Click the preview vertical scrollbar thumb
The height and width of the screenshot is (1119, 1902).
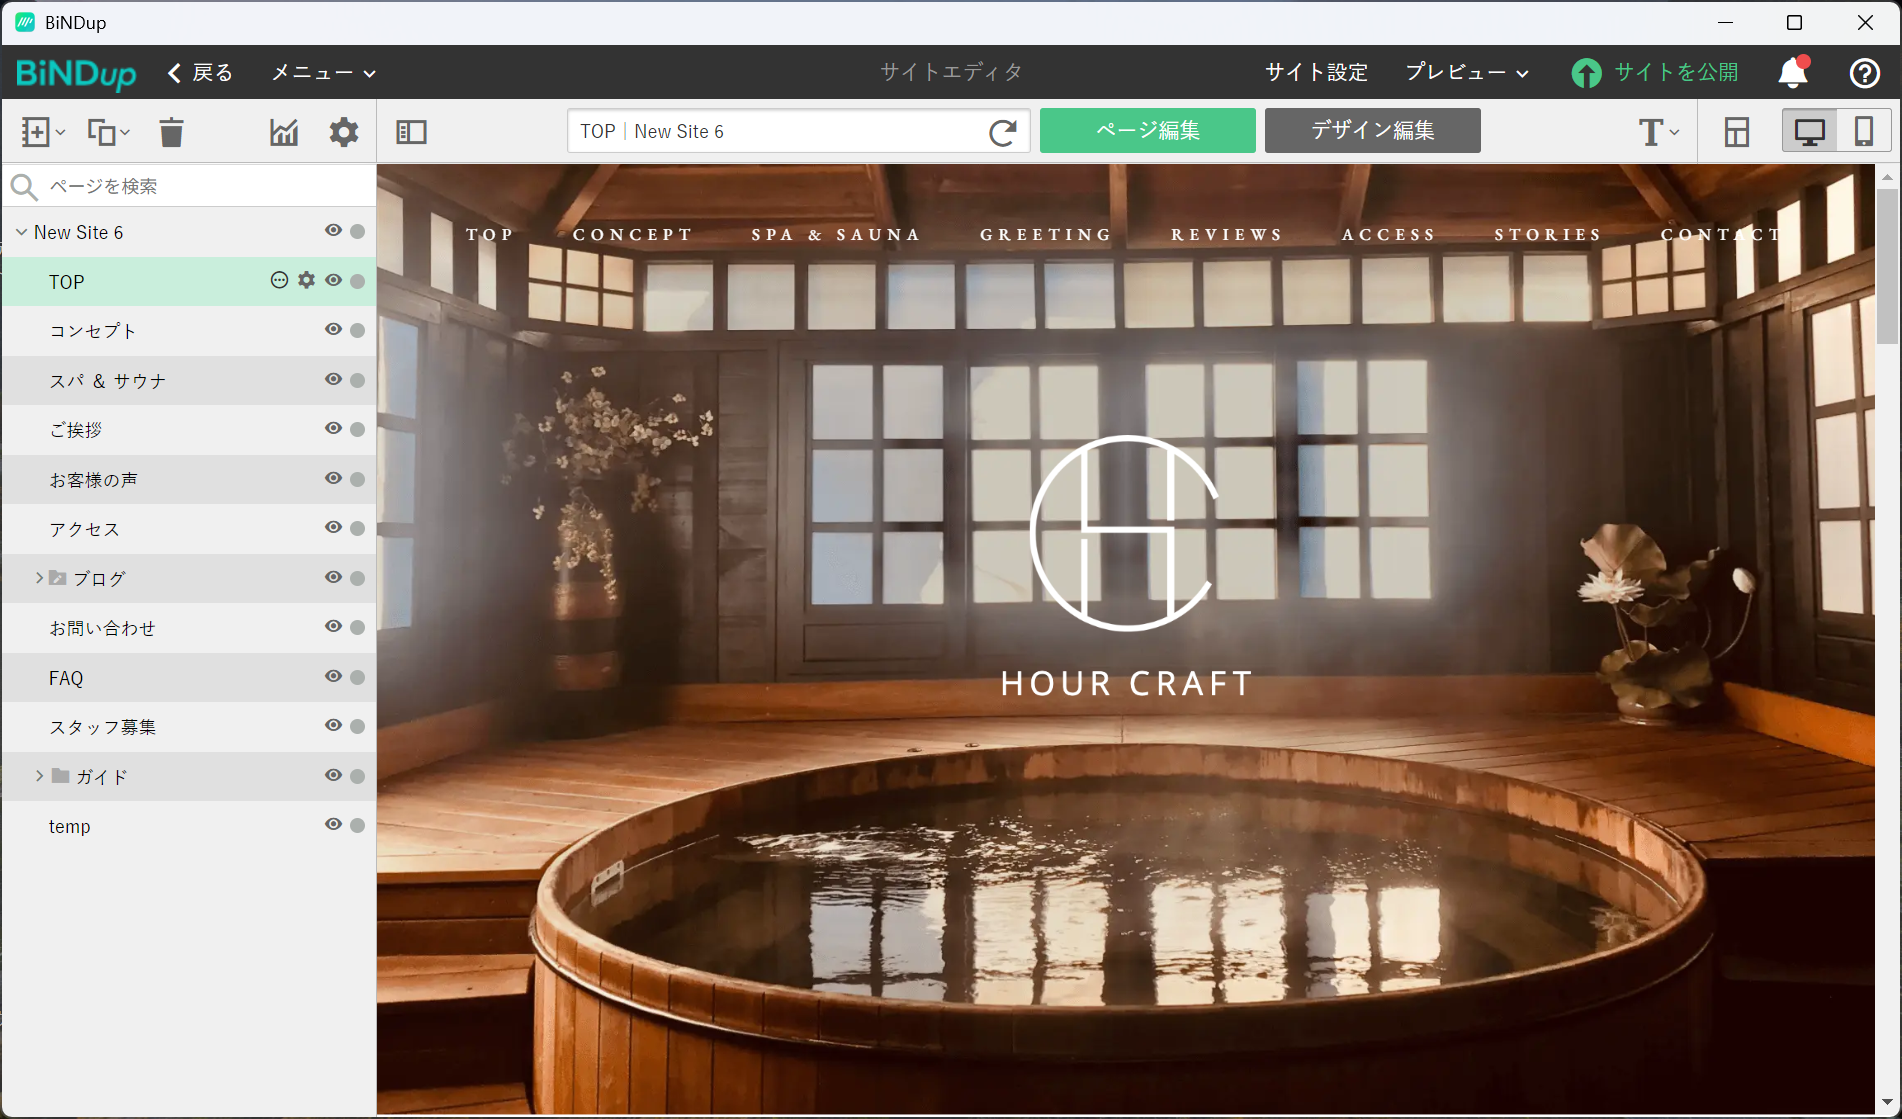coord(1887,265)
